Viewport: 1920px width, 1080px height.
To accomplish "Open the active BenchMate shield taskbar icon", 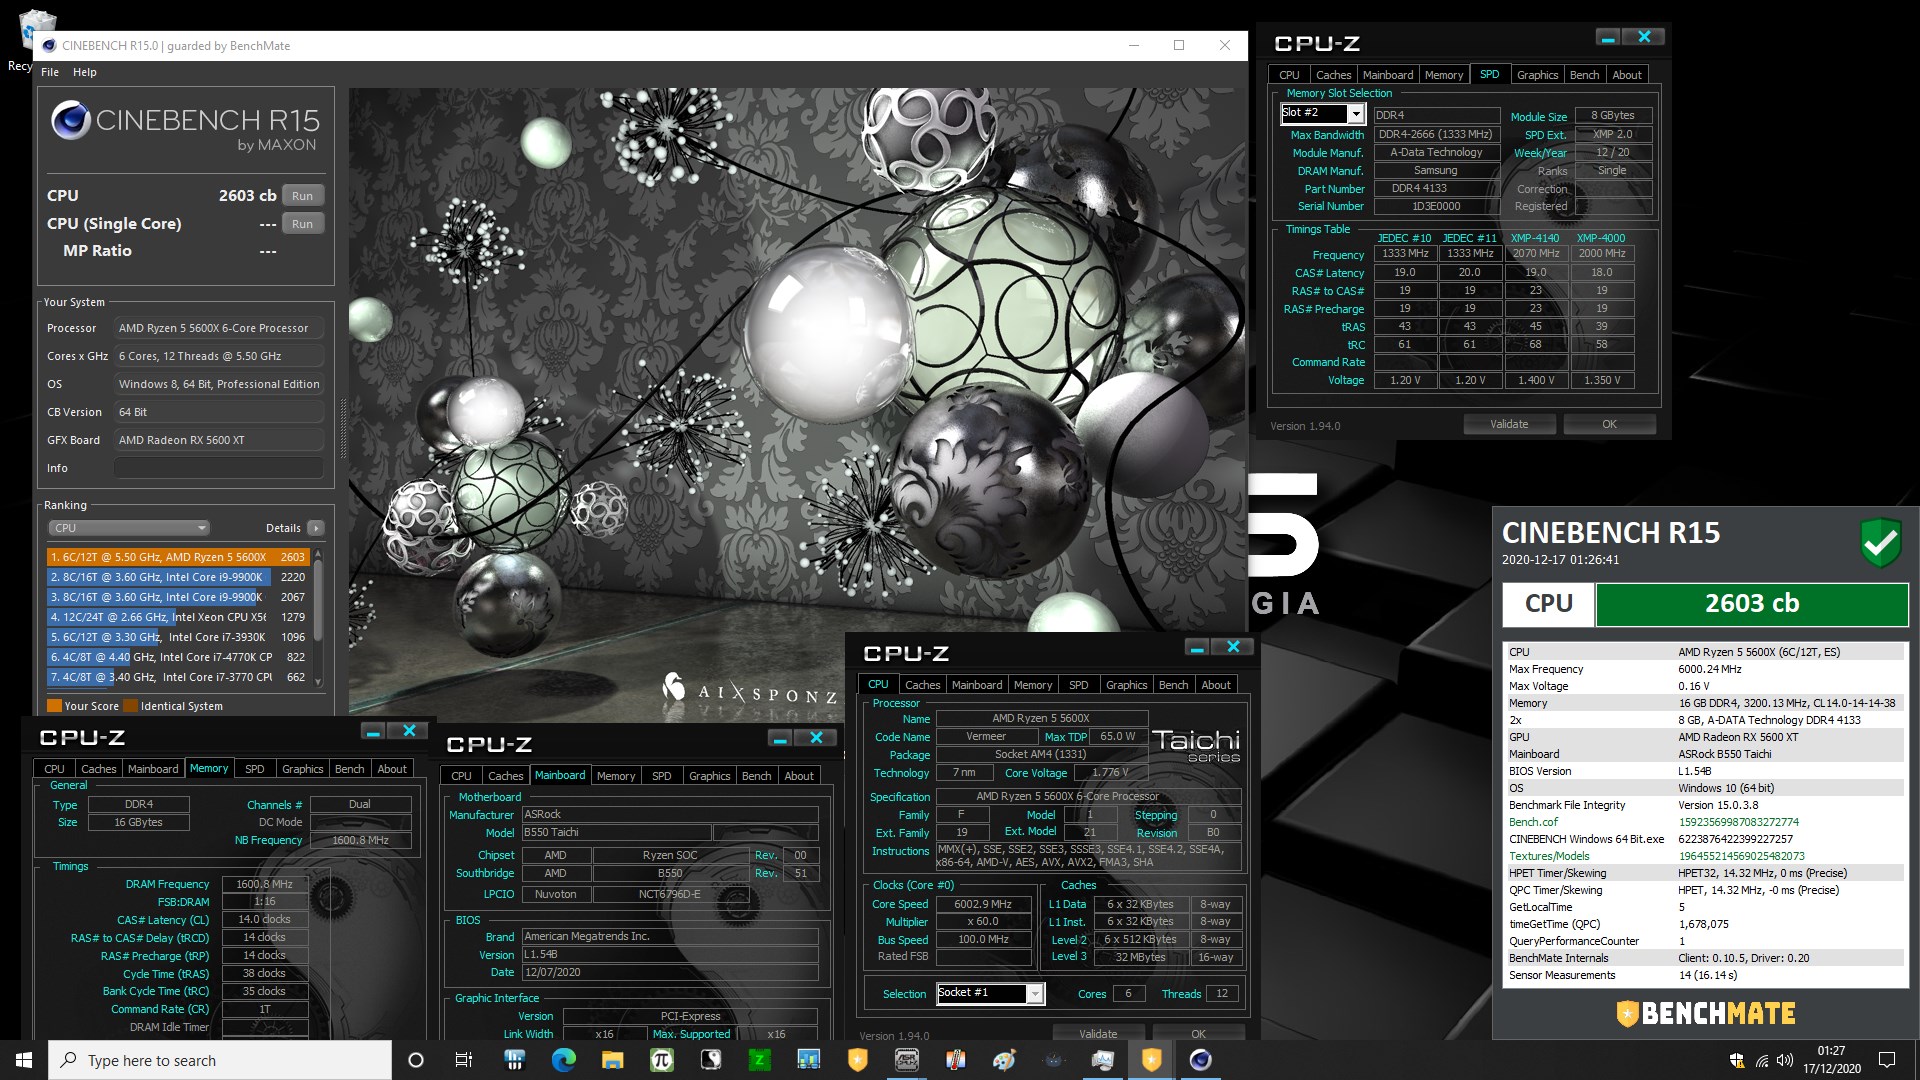I will point(1152,1060).
